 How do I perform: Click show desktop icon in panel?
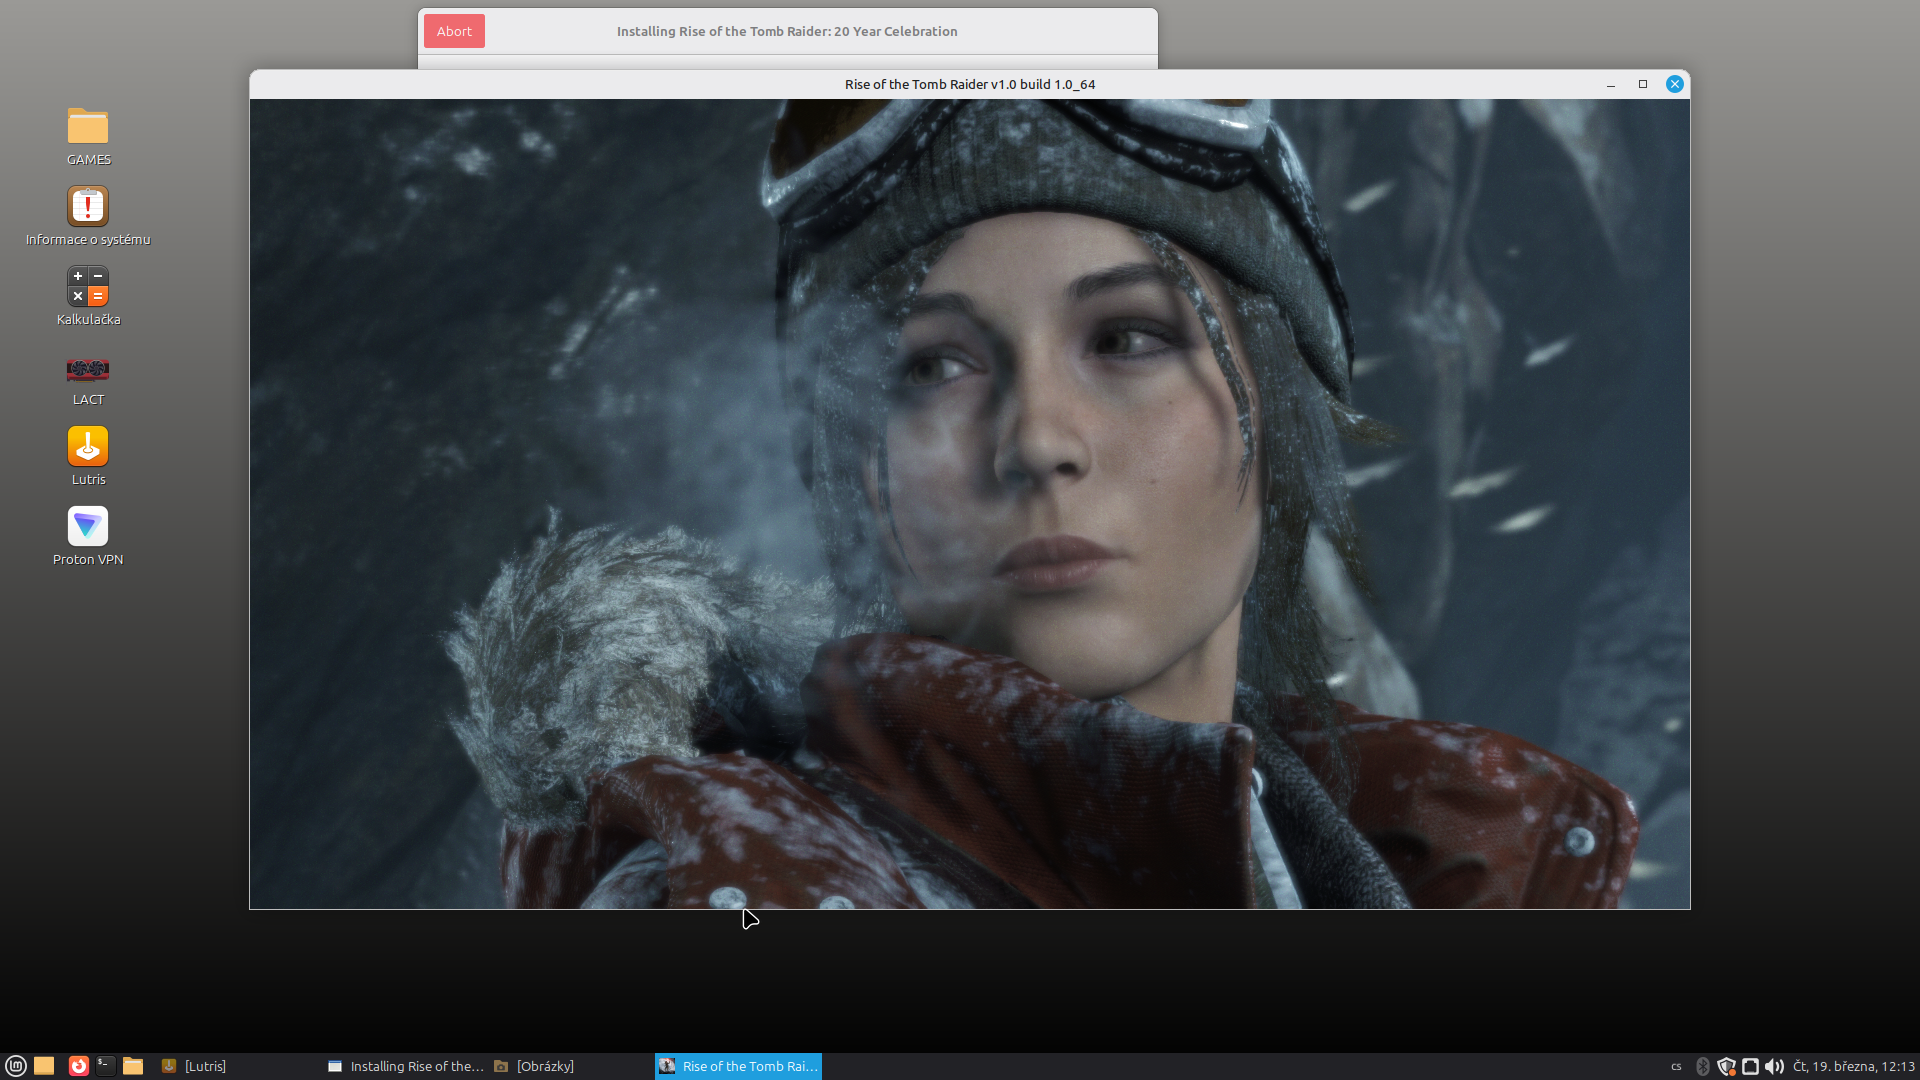pos(44,1066)
